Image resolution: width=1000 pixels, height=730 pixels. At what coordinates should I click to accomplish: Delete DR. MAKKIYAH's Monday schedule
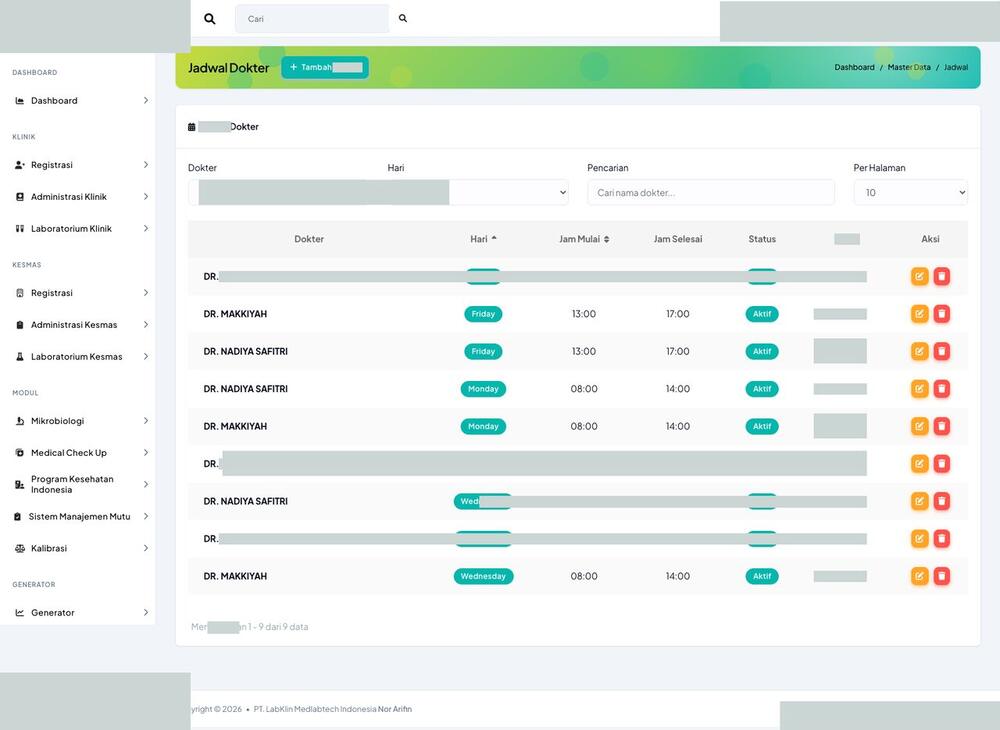[x=941, y=426]
